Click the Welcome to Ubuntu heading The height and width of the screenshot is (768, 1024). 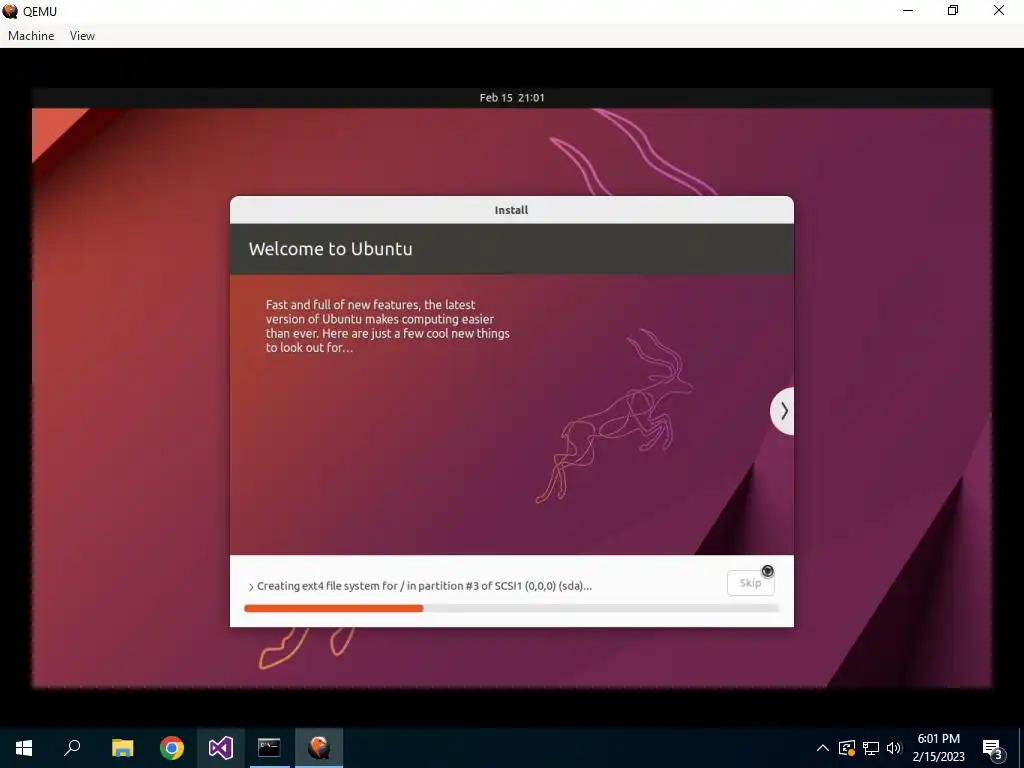pyautogui.click(x=330, y=249)
